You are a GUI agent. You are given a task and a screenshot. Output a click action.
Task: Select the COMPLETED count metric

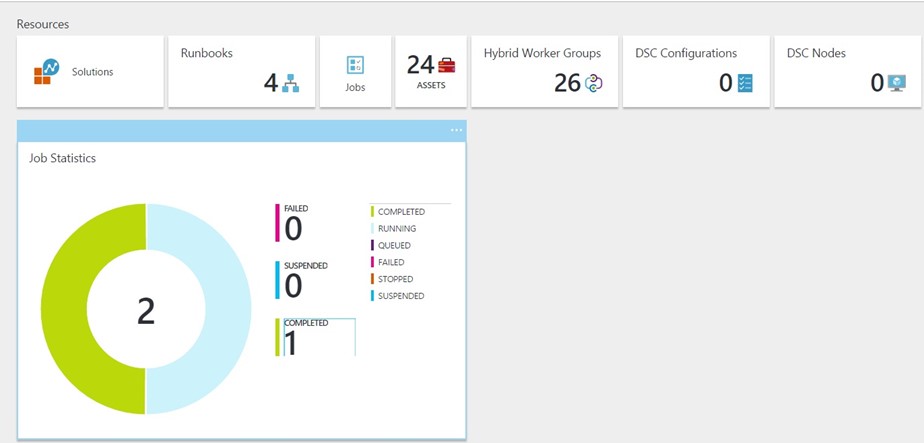click(x=315, y=338)
